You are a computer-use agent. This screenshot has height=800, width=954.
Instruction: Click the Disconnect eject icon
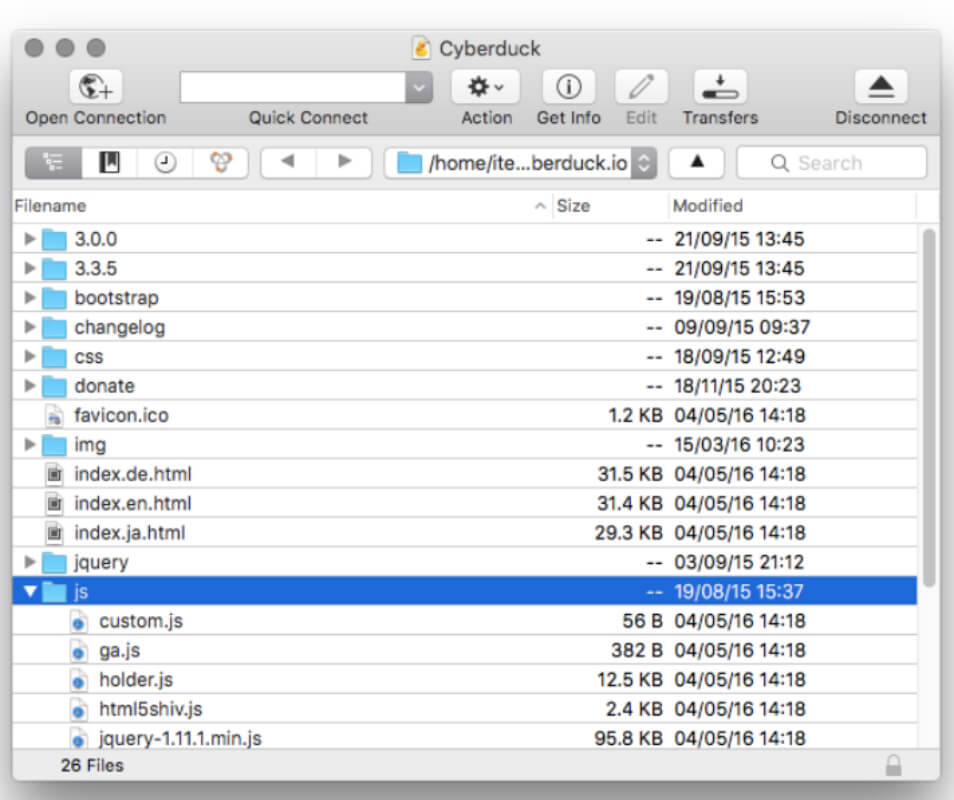(x=880, y=86)
